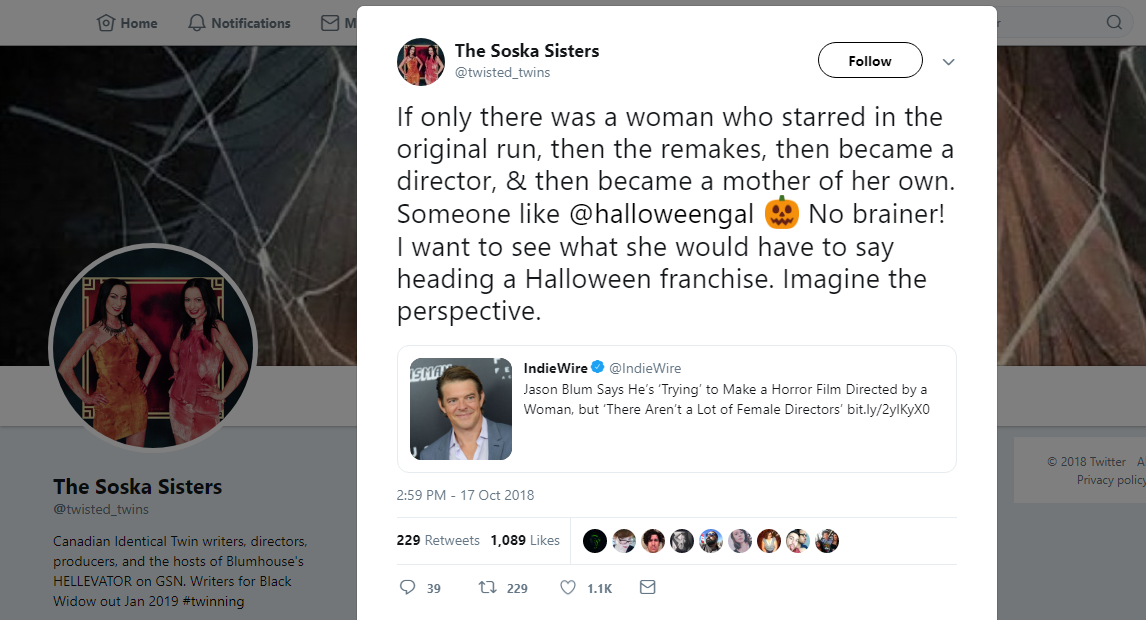Open the large profile picture
Image resolution: width=1146 pixels, height=620 pixels.
[153, 348]
